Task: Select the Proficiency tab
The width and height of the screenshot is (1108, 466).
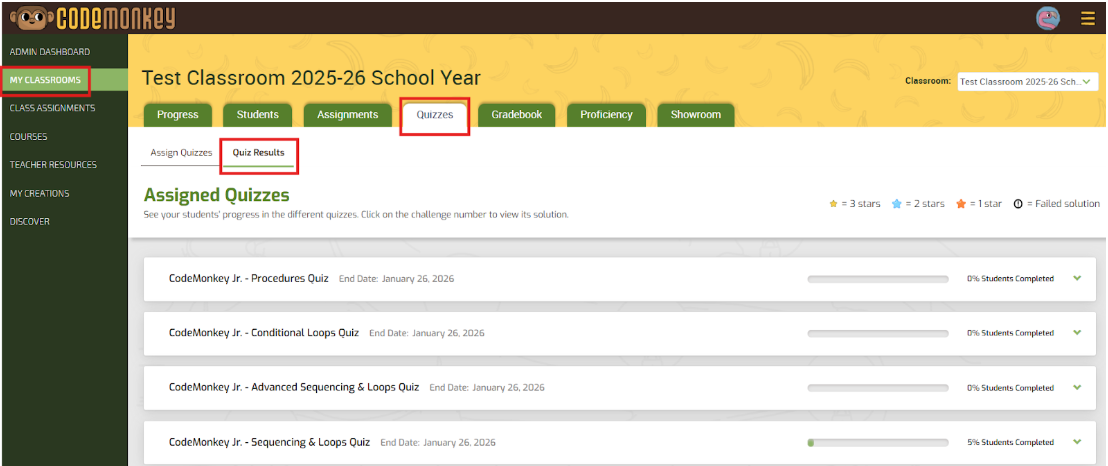Action: [606, 114]
